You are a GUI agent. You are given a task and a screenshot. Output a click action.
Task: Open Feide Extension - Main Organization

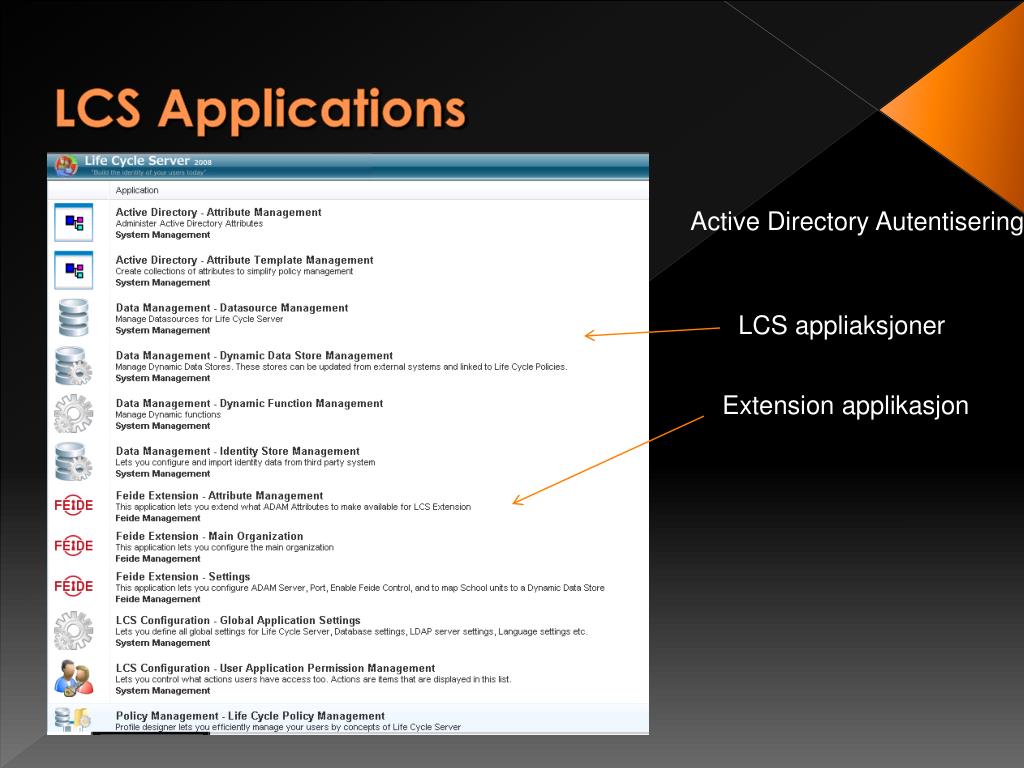(x=209, y=536)
